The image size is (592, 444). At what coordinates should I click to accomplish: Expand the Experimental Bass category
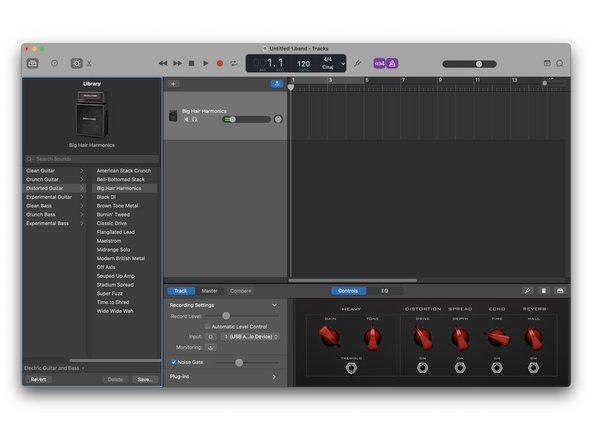(x=82, y=224)
